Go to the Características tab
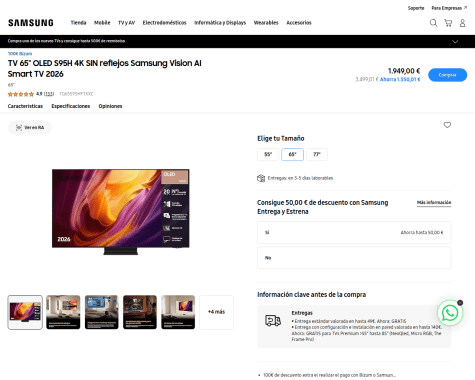Screen dimensions: 475x380 [25, 106]
